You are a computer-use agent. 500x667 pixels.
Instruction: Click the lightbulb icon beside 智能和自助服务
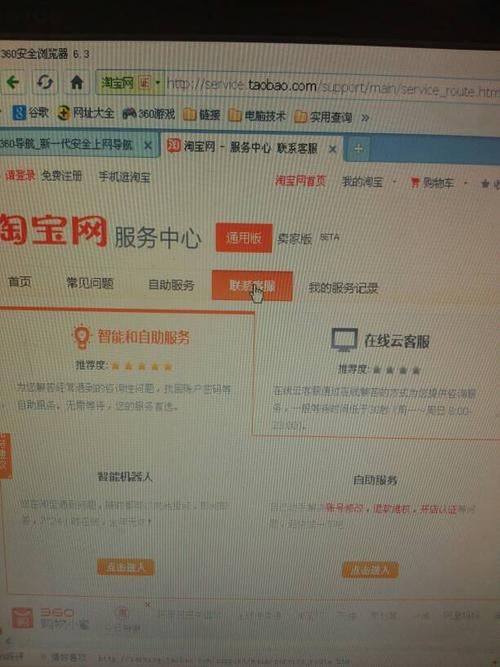coord(81,336)
